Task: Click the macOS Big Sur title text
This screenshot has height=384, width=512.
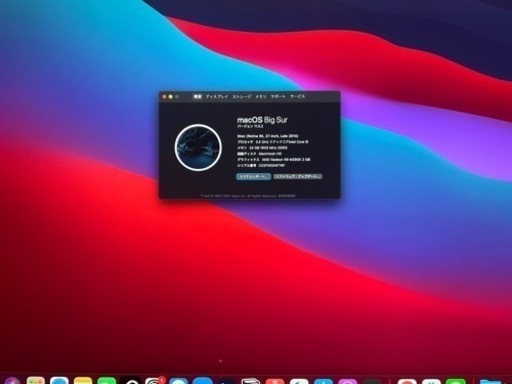Action: point(262,120)
